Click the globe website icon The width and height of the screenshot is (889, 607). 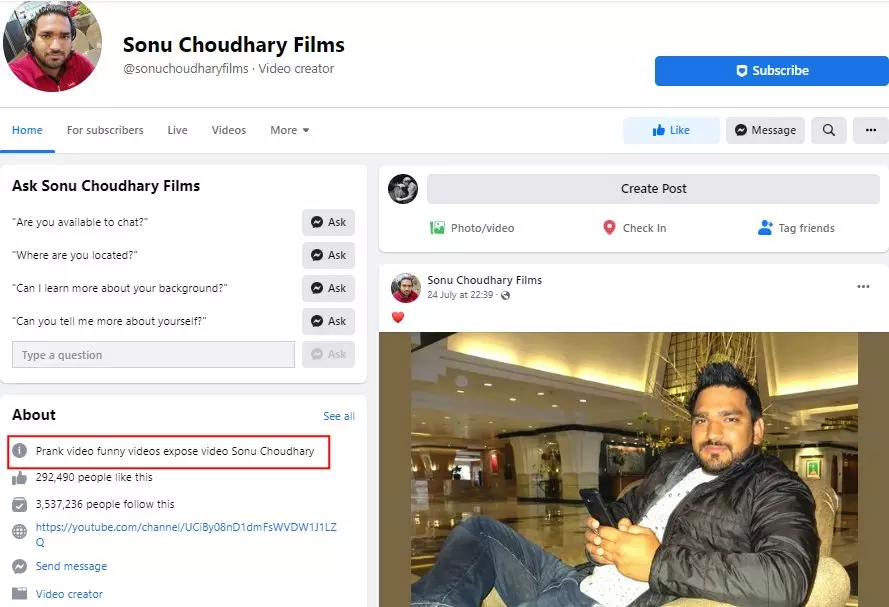click(x=19, y=532)
